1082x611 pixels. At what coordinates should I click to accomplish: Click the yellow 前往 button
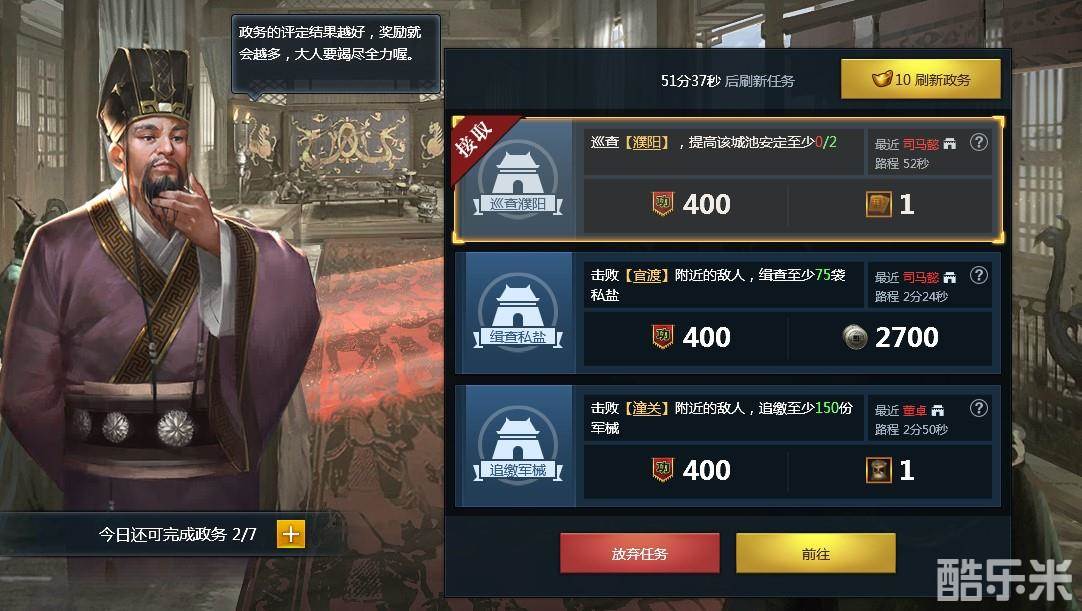[816, 553]
